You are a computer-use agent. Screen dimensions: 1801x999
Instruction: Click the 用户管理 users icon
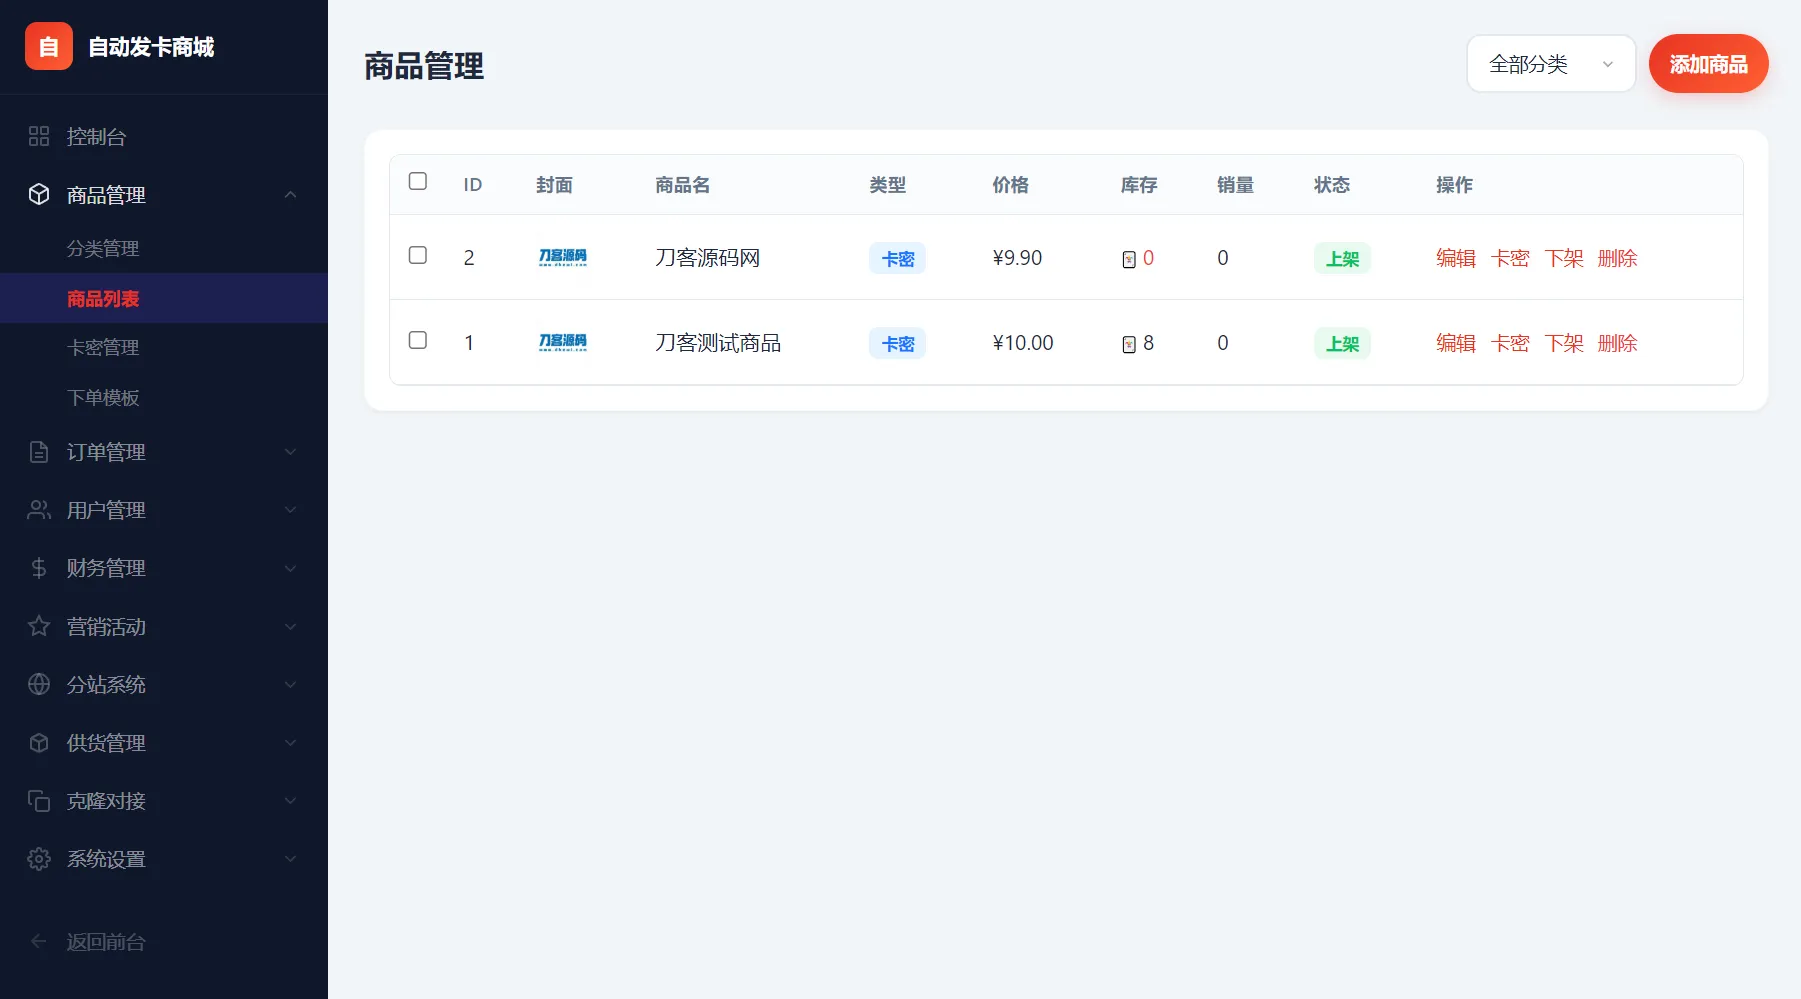38,509
